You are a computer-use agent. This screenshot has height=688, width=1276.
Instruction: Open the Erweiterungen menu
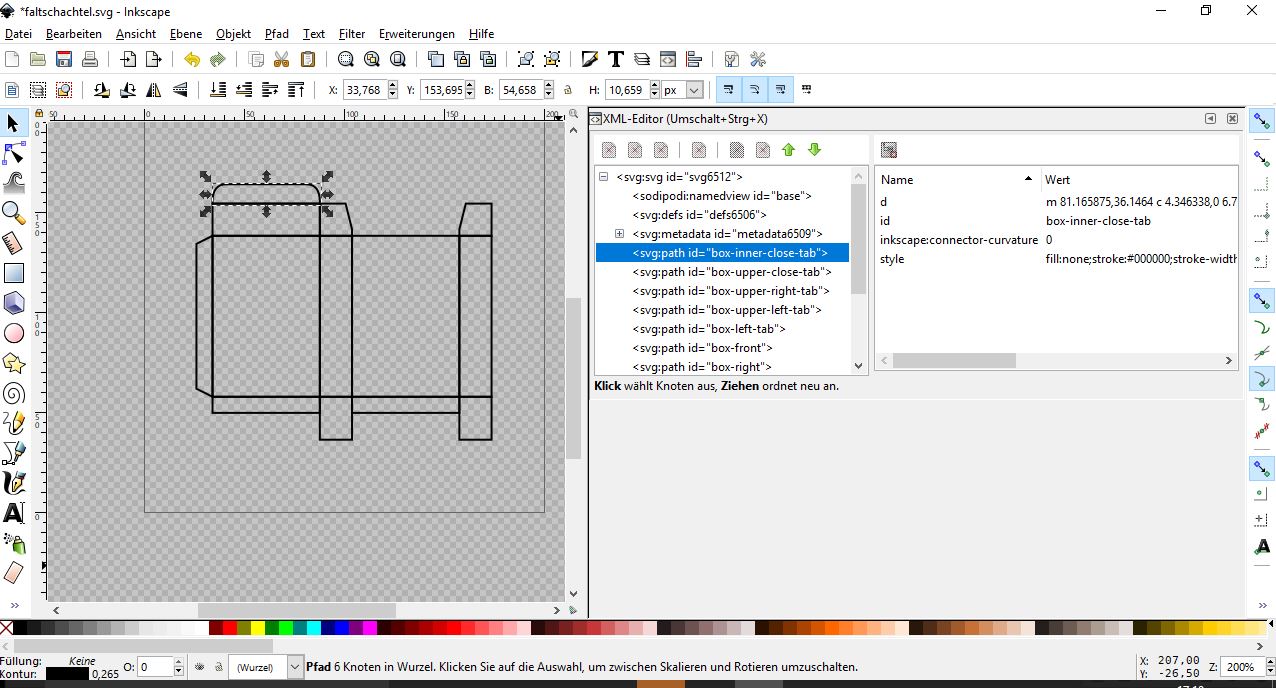tap(416, 34)
